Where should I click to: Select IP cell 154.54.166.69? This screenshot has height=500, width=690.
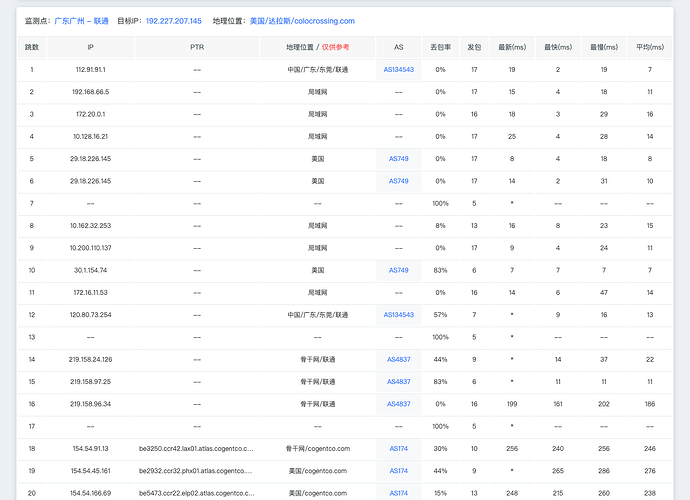click(91, 493)
